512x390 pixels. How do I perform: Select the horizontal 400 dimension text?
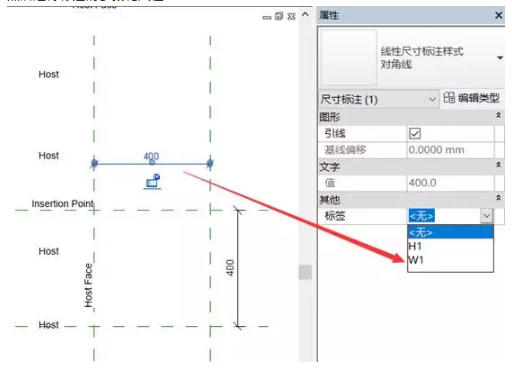(151, 156)
